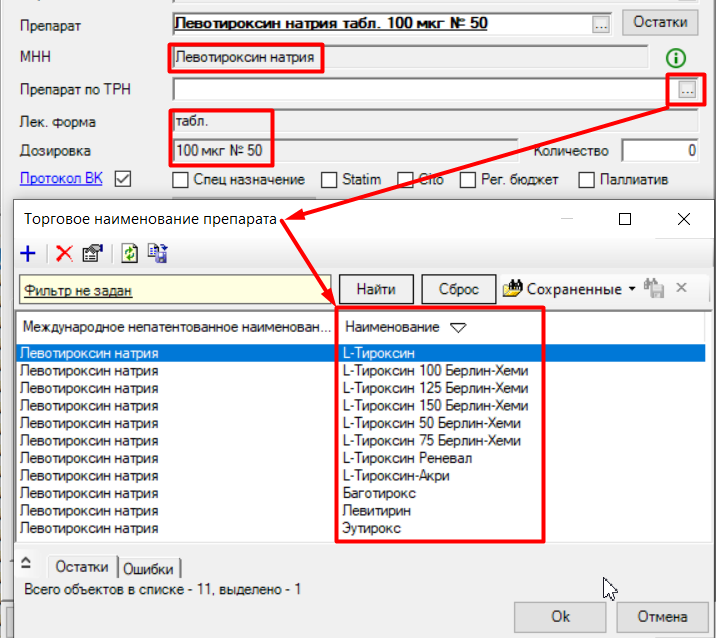Image resolution: width=716 pixels, height=638 pixels.
Task: Select the L-Тироксин 100 Берлин-Хеми row
Action: pyautogui.click(x=361, y=370)
